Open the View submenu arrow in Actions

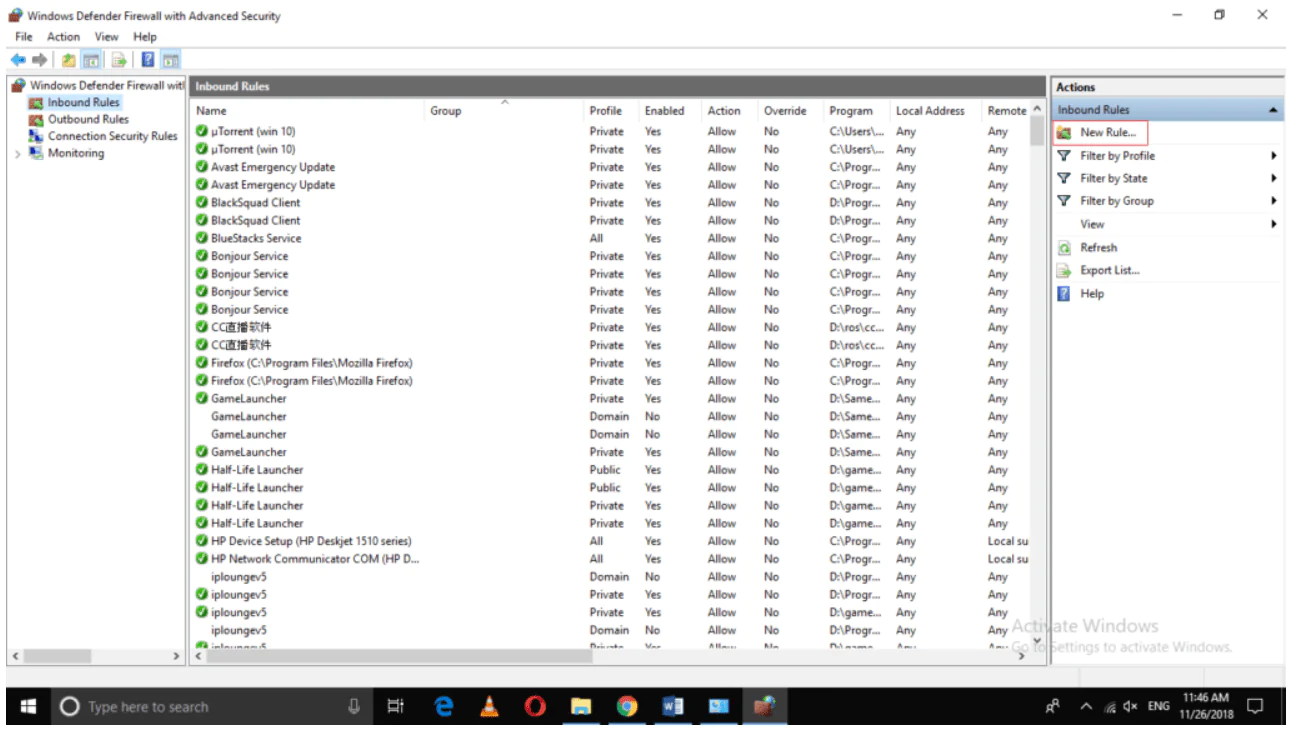tap(1274, 224)
